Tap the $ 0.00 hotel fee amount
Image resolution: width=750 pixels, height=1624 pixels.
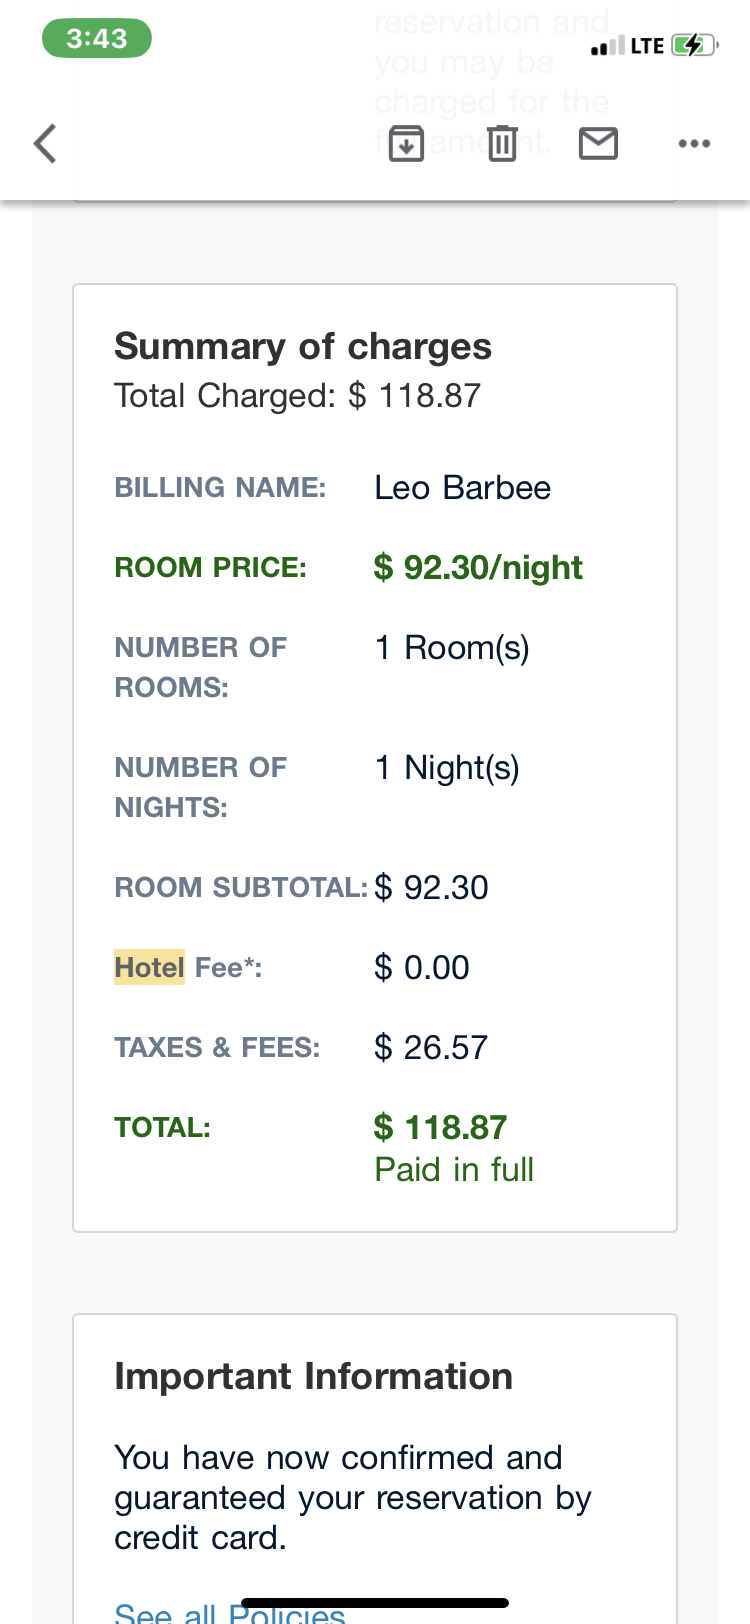click(422, 967)
